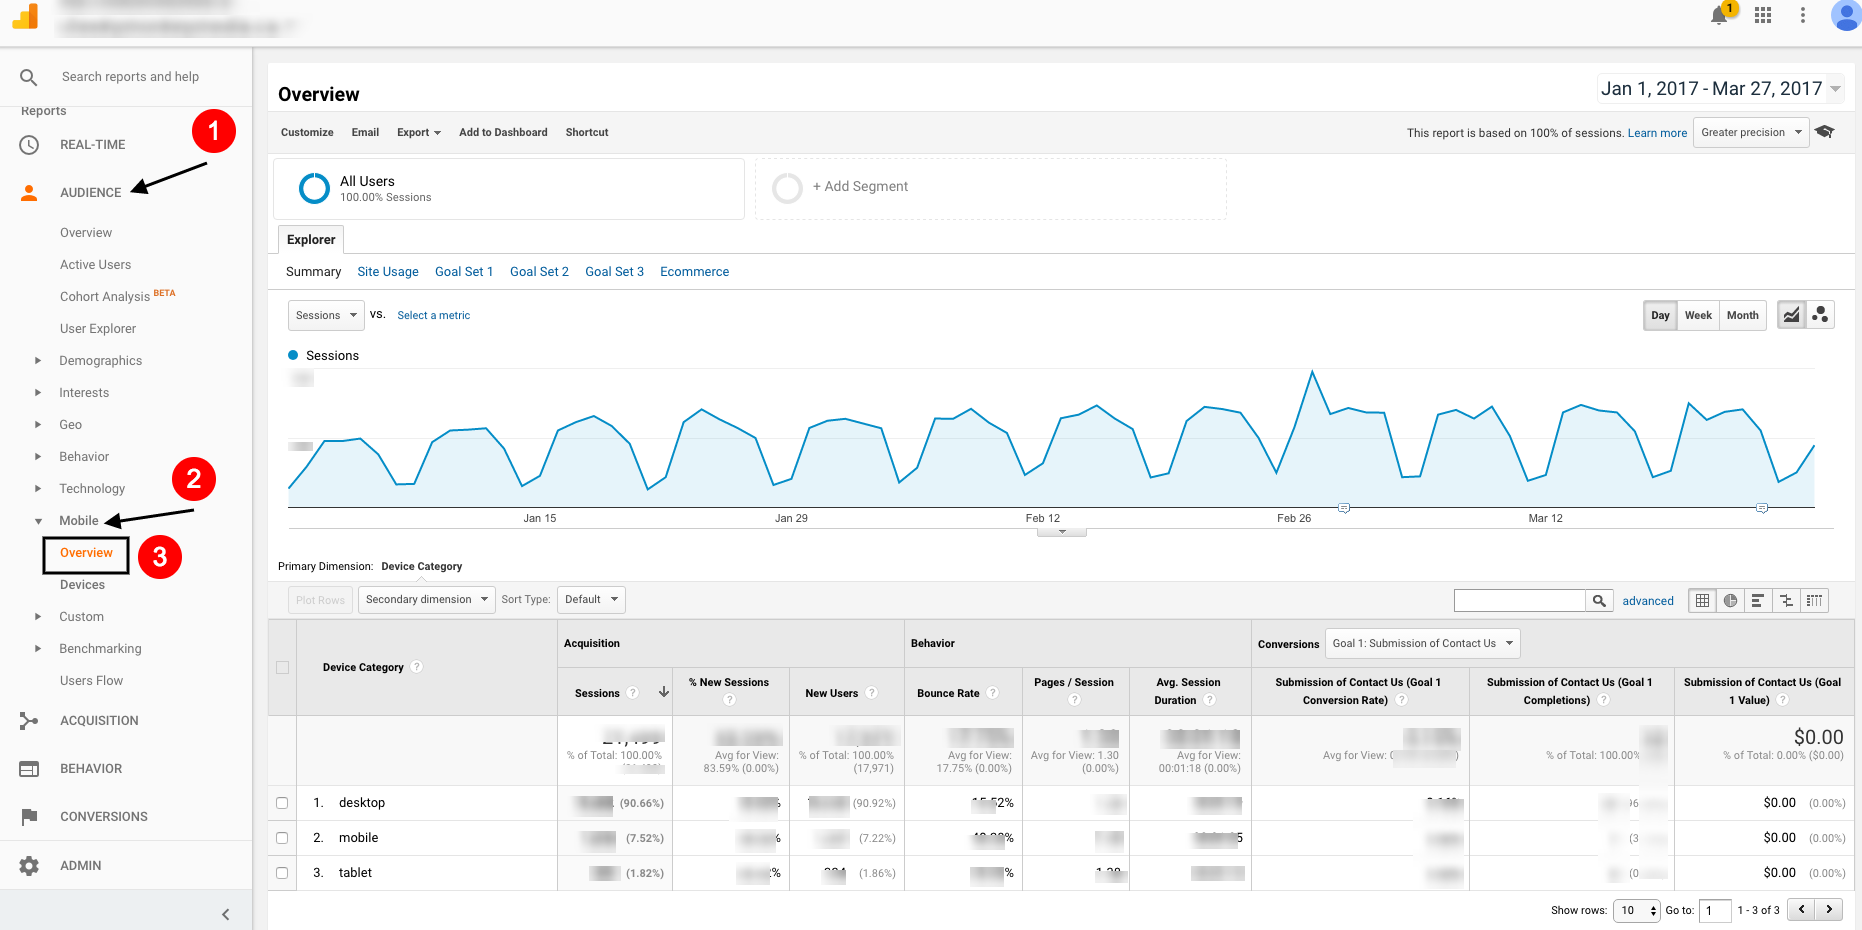
Task: Click Add Segment
Action: pyautogui.click(x=860, y=187)
